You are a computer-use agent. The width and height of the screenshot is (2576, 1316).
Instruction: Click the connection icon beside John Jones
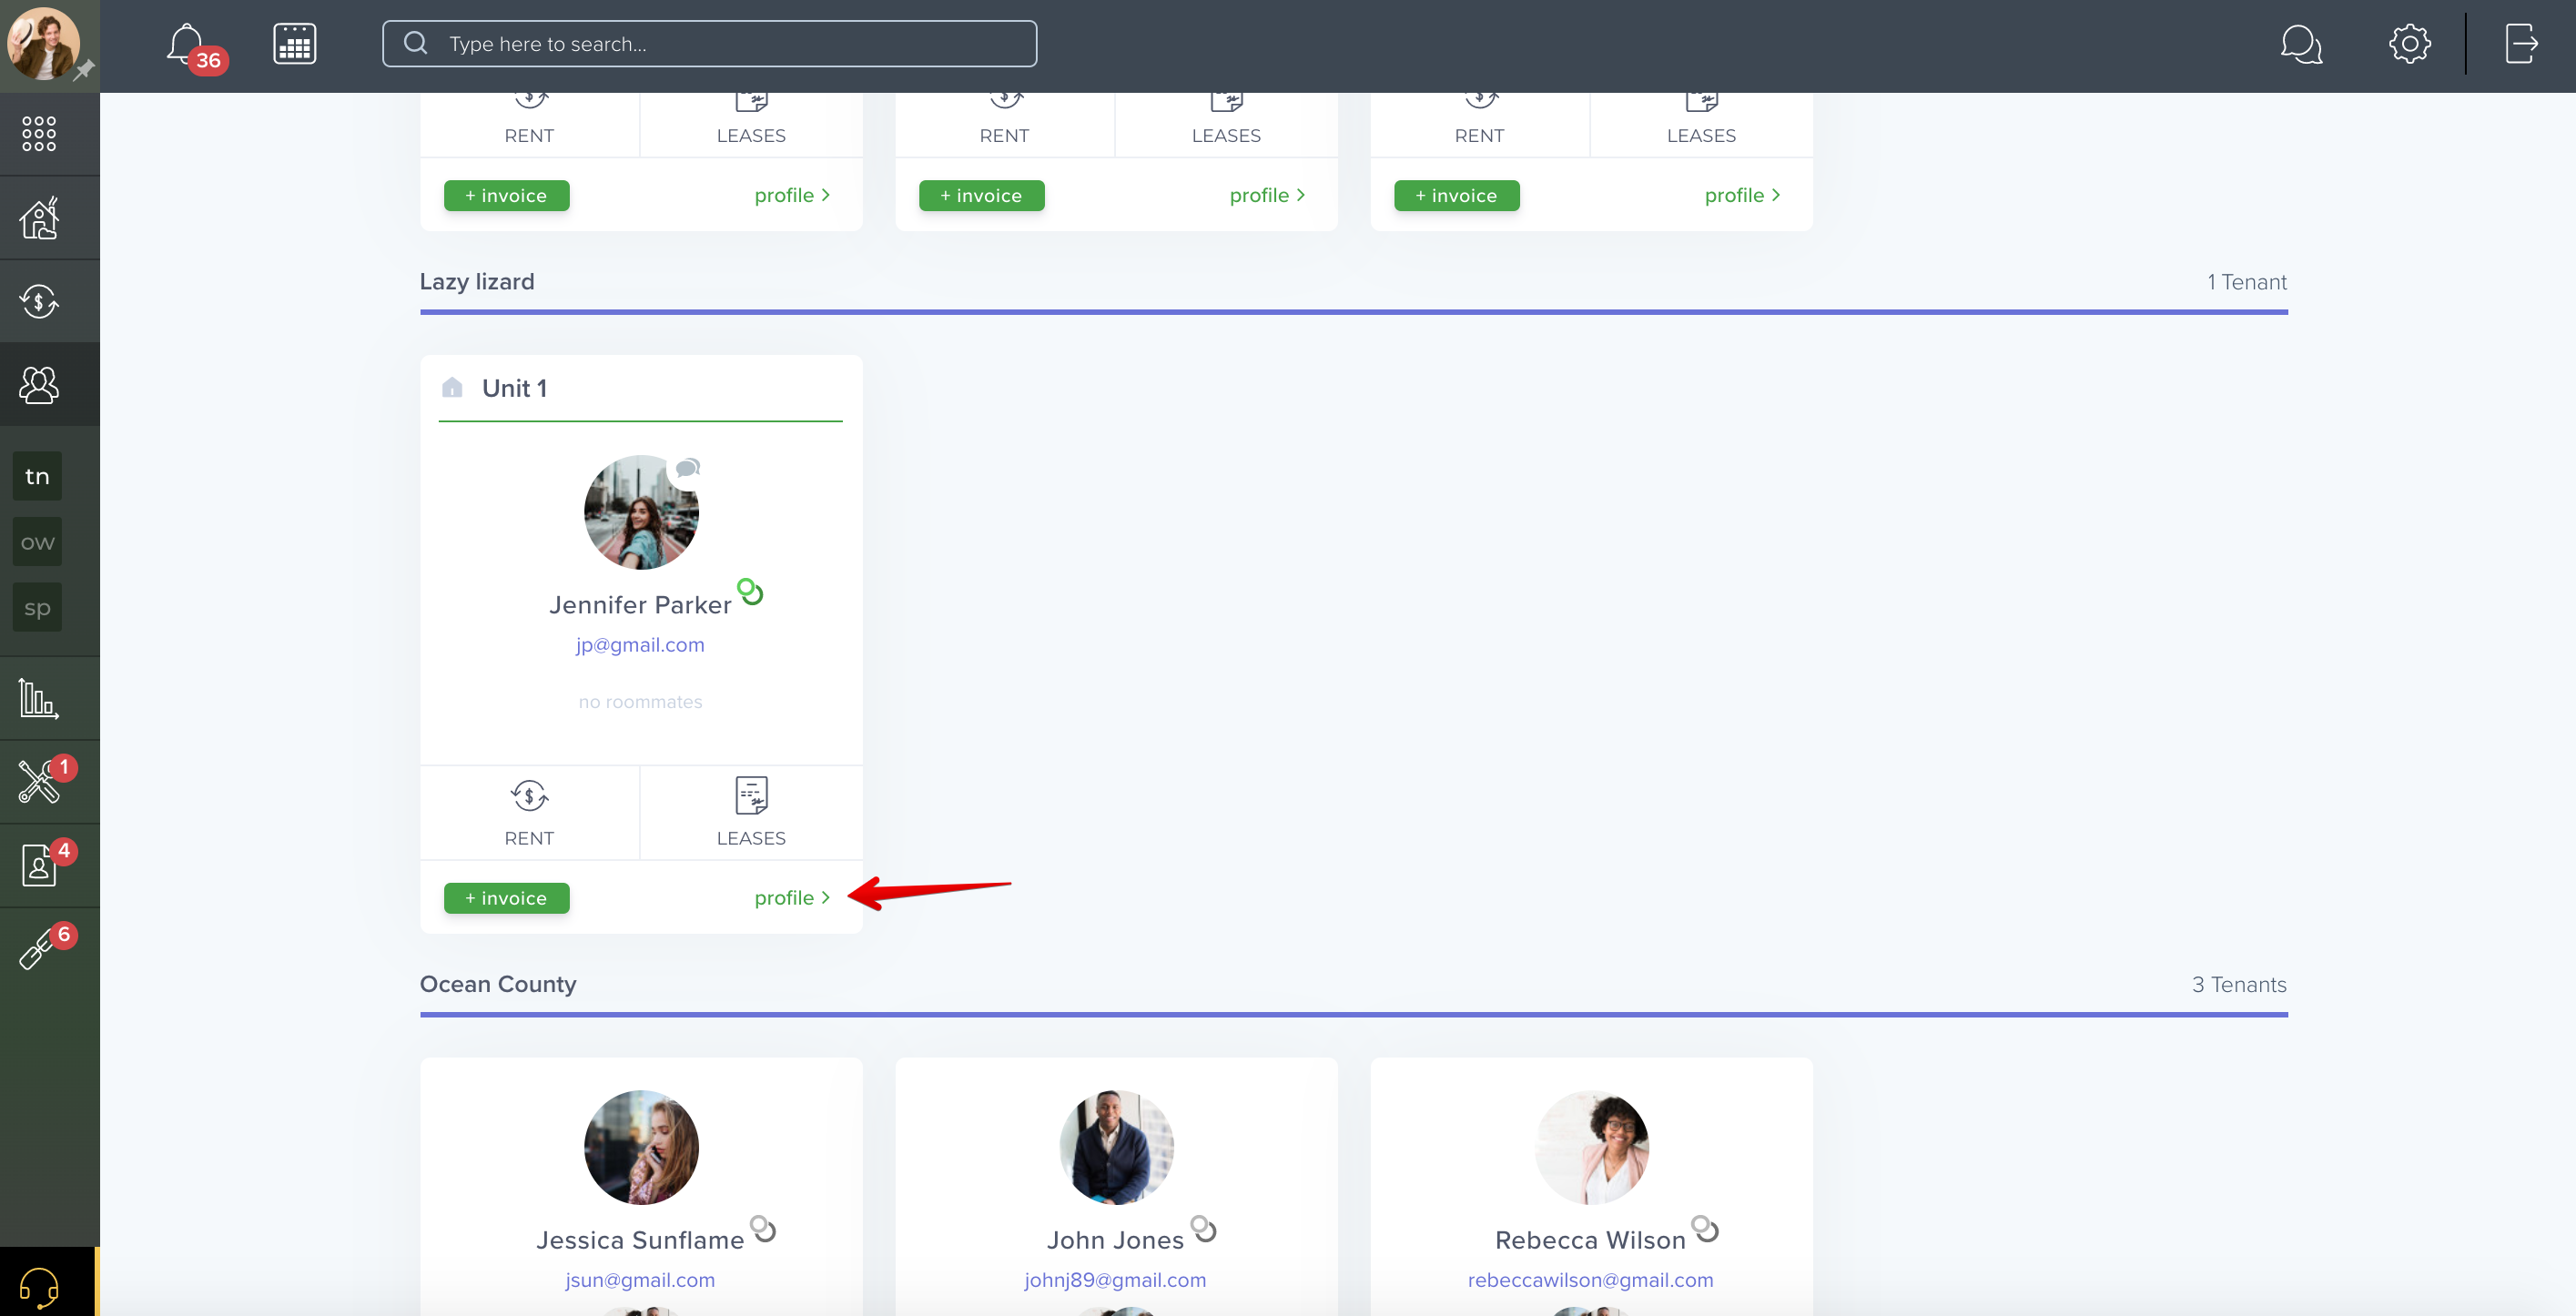[1203, 1228]
